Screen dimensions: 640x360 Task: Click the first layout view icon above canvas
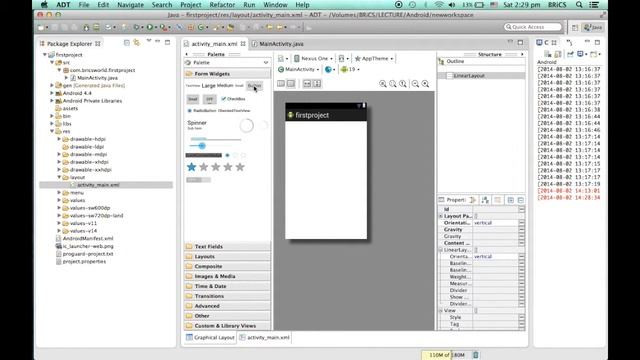click(281, 84)
